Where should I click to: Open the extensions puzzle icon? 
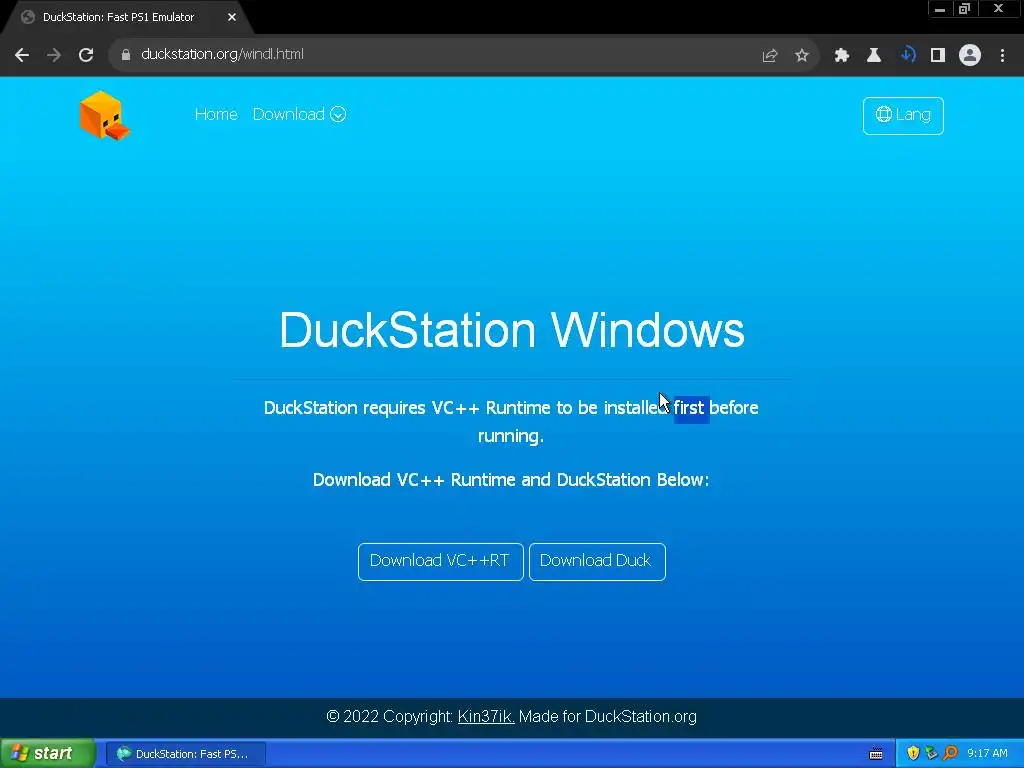click(x=842, y=56)
